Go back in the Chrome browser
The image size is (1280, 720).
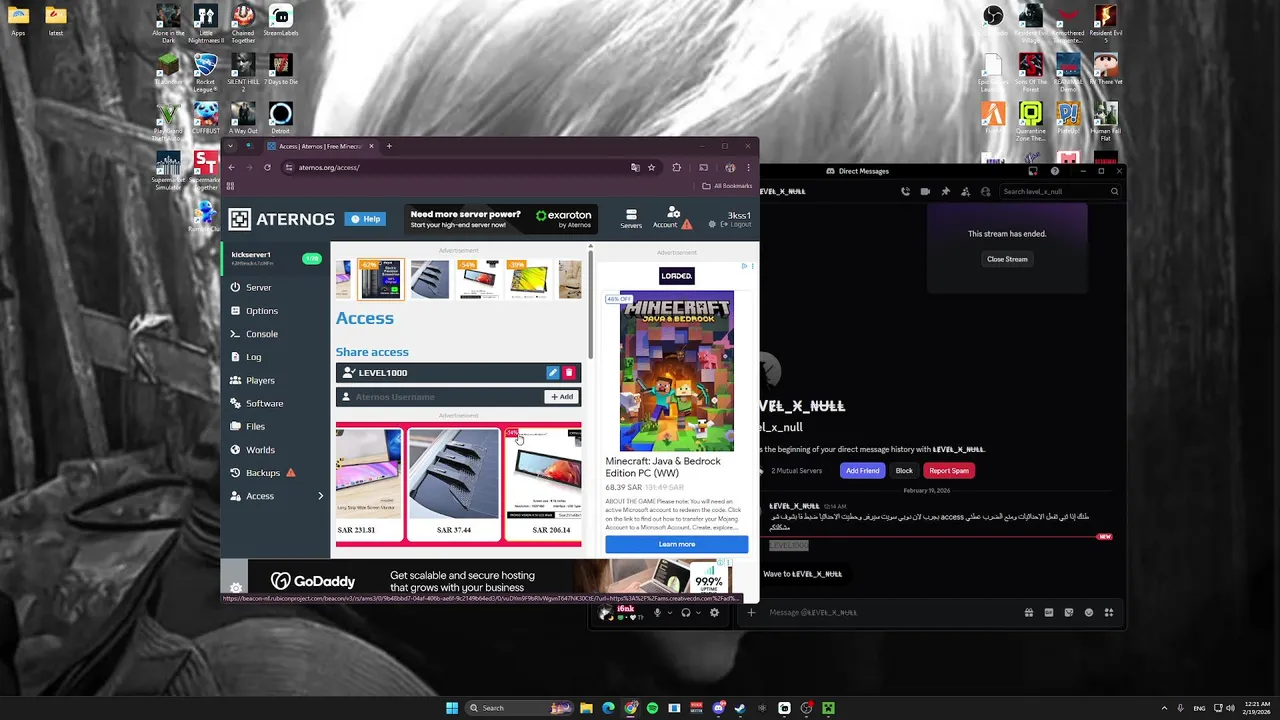point(232,168)
